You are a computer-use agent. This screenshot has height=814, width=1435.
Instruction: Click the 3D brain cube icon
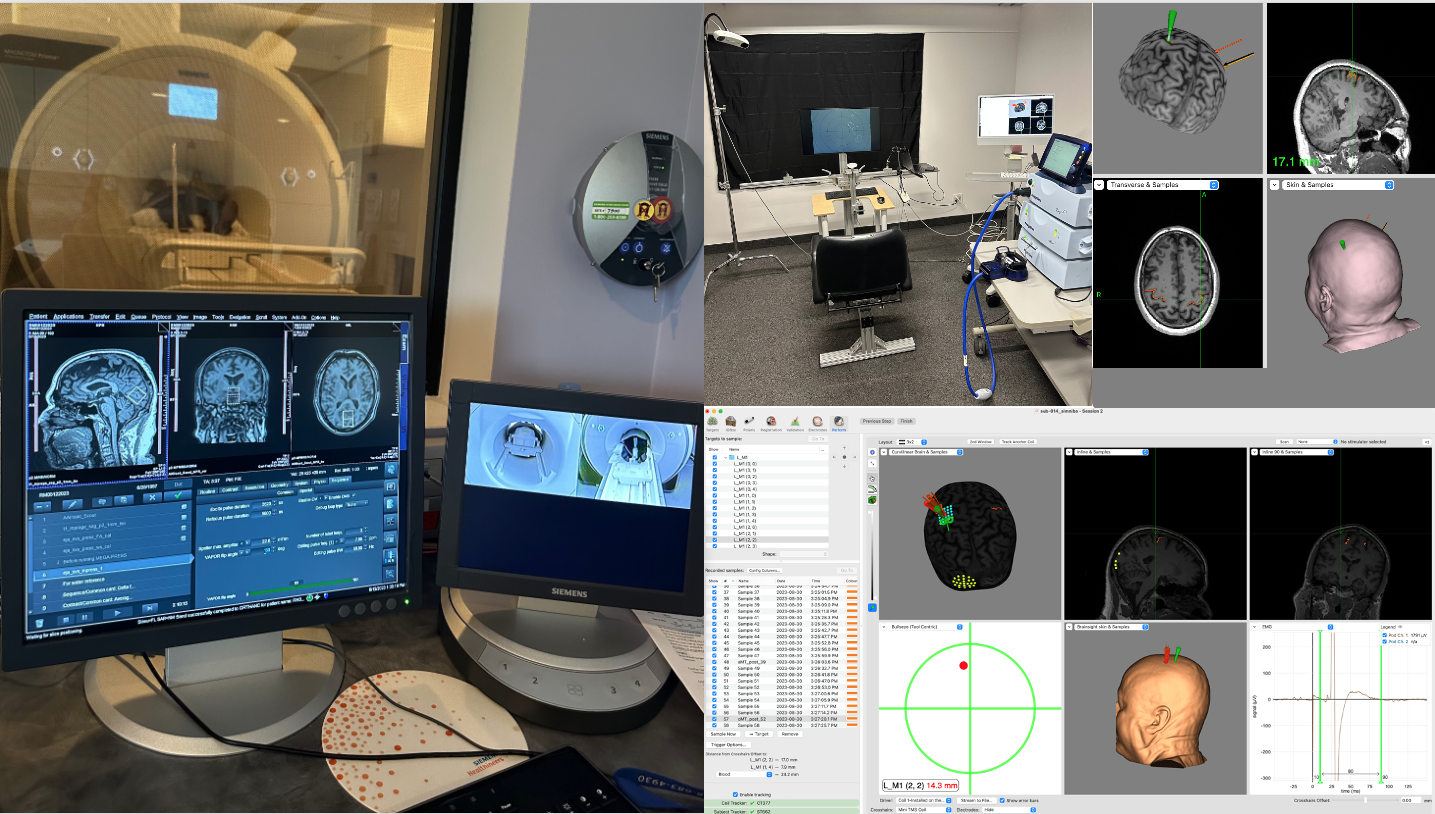tap(872, 500)
